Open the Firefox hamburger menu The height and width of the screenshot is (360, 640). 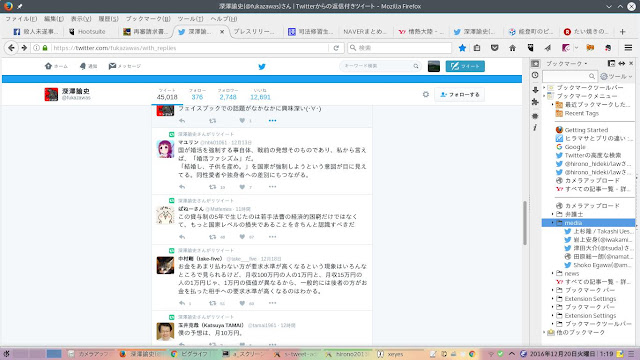[x=628, y=48]
